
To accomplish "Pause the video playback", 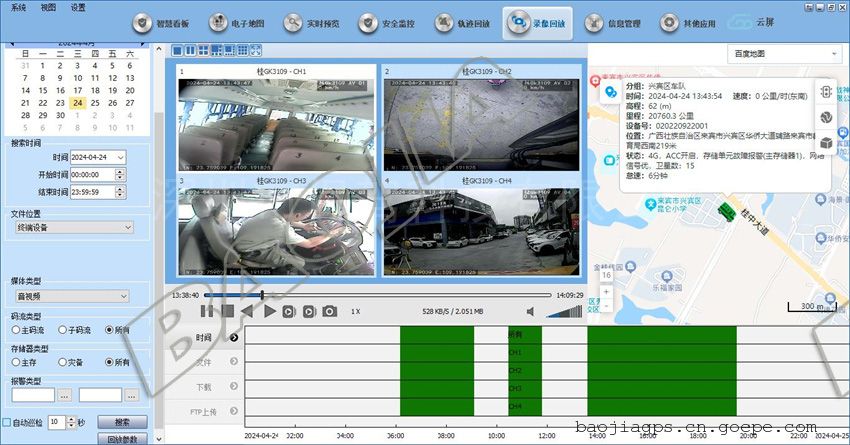I will tap(207, 311).
